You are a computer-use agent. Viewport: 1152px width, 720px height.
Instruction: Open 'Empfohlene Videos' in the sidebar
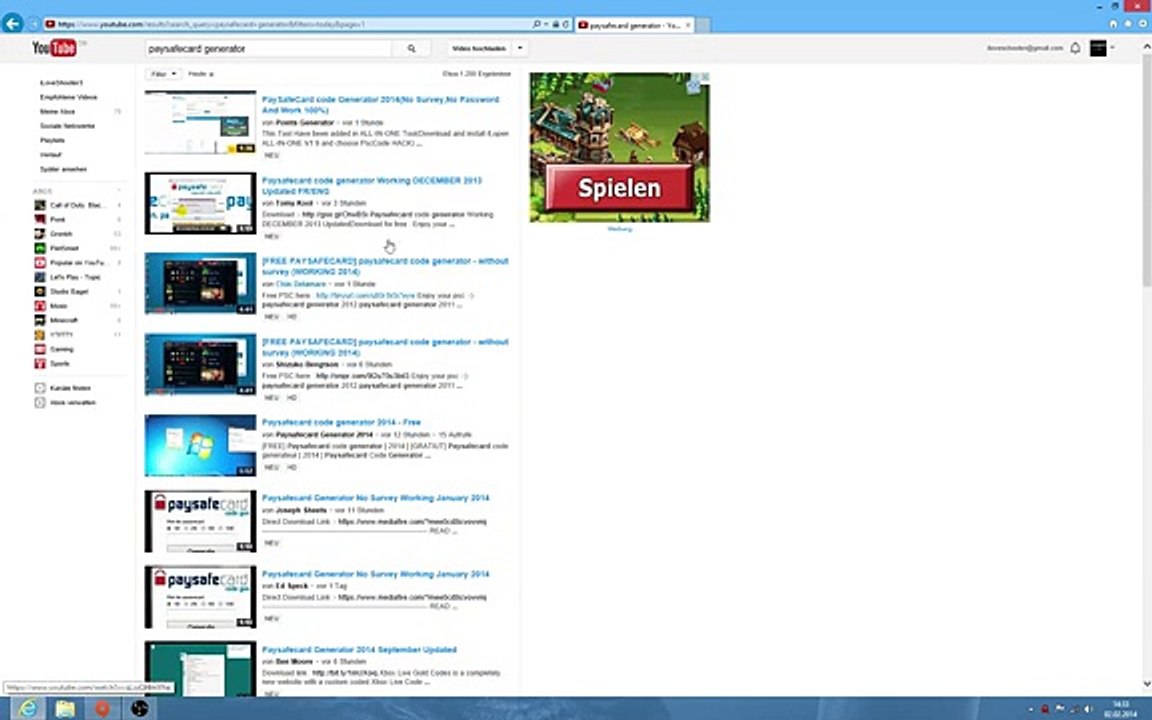[x=68, y=97]
